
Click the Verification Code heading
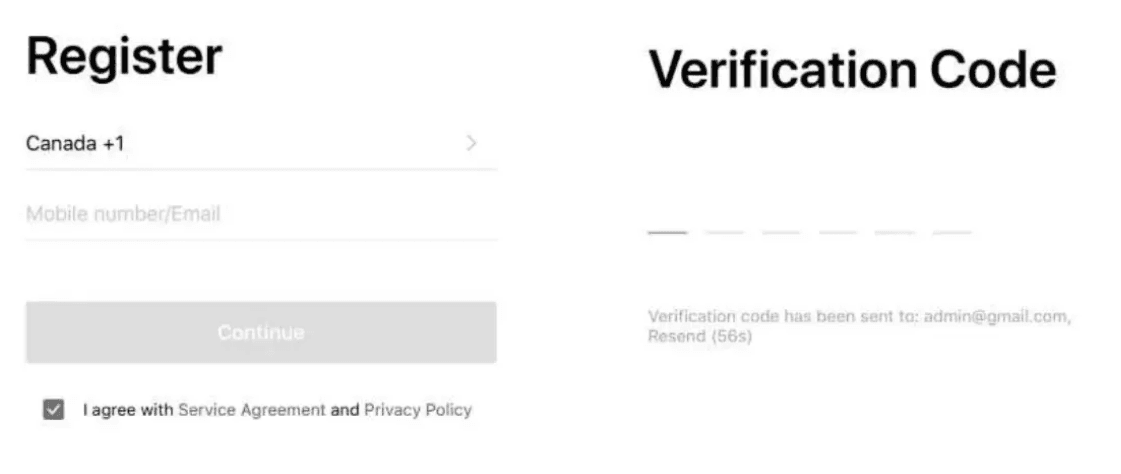[852, 71]
